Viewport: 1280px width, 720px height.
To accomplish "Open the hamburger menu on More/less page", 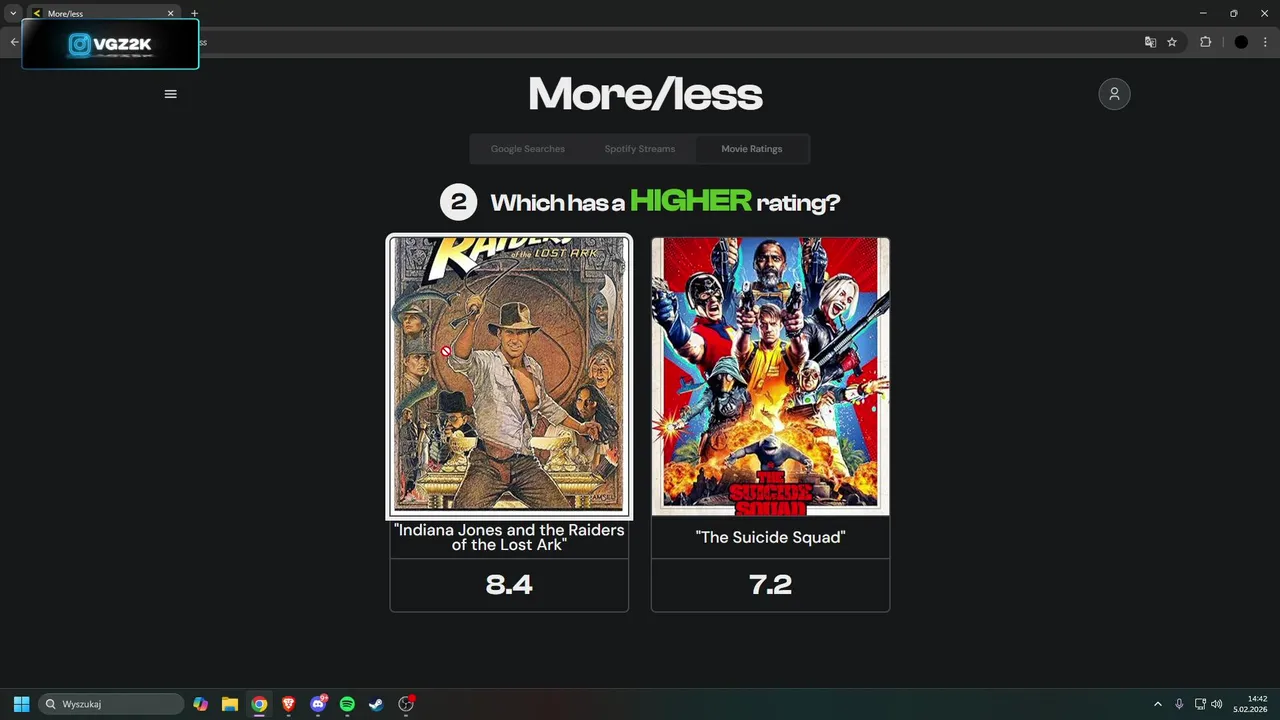I will click(170, 94).
